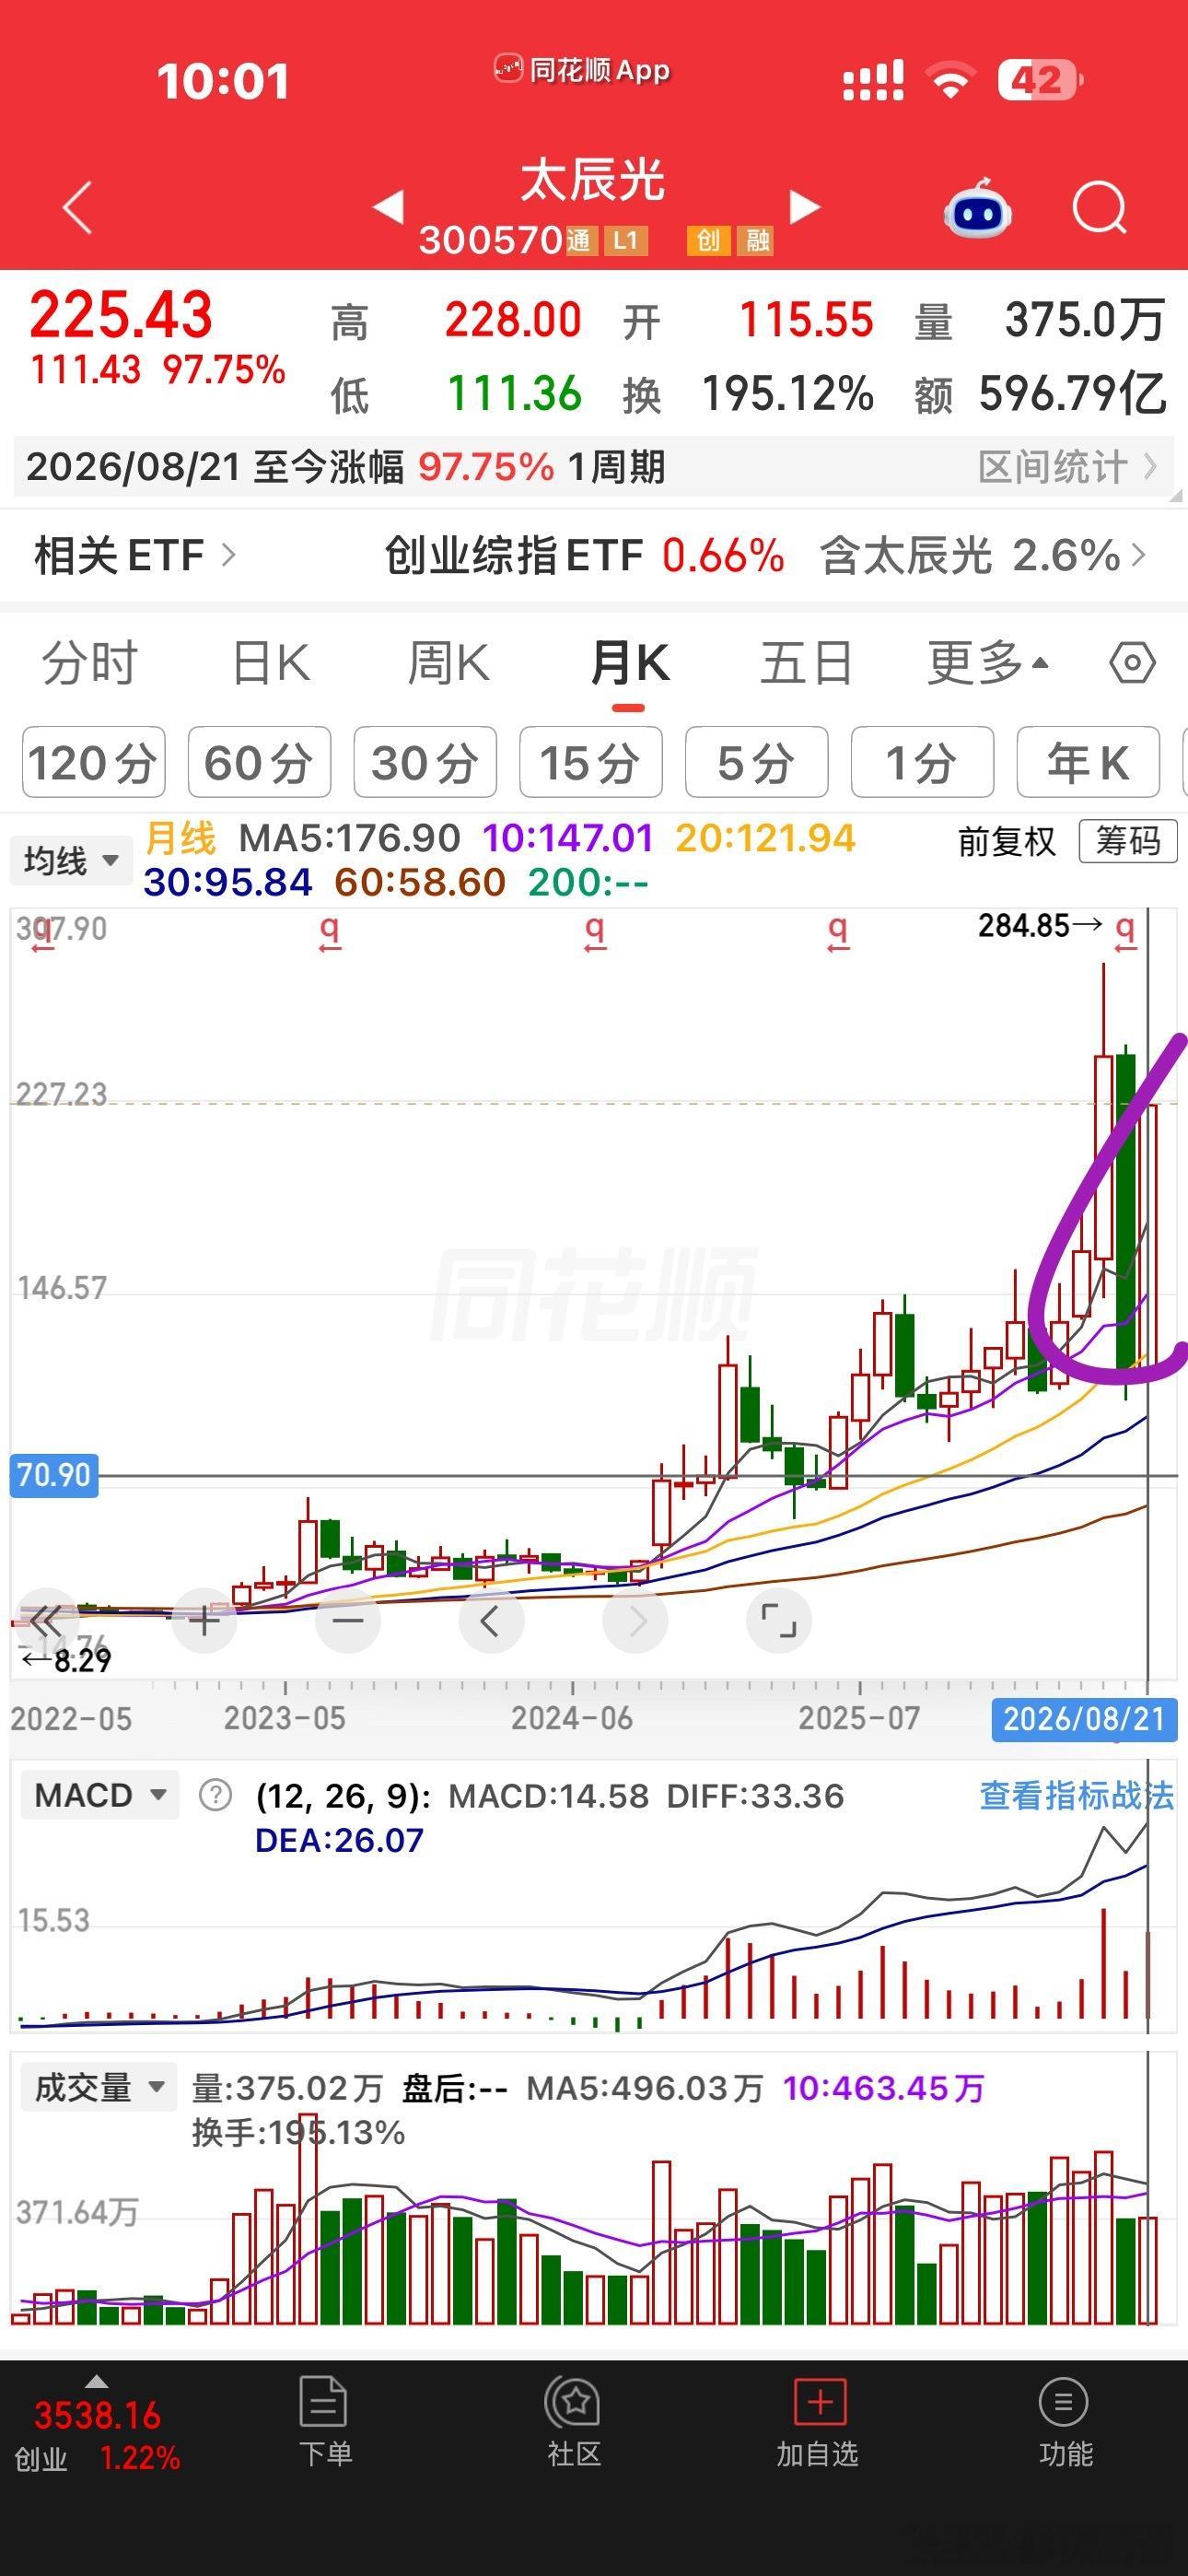Open chart settings hexagon icon
Screen dimensions: 1188x2576
click(1132, 663)
